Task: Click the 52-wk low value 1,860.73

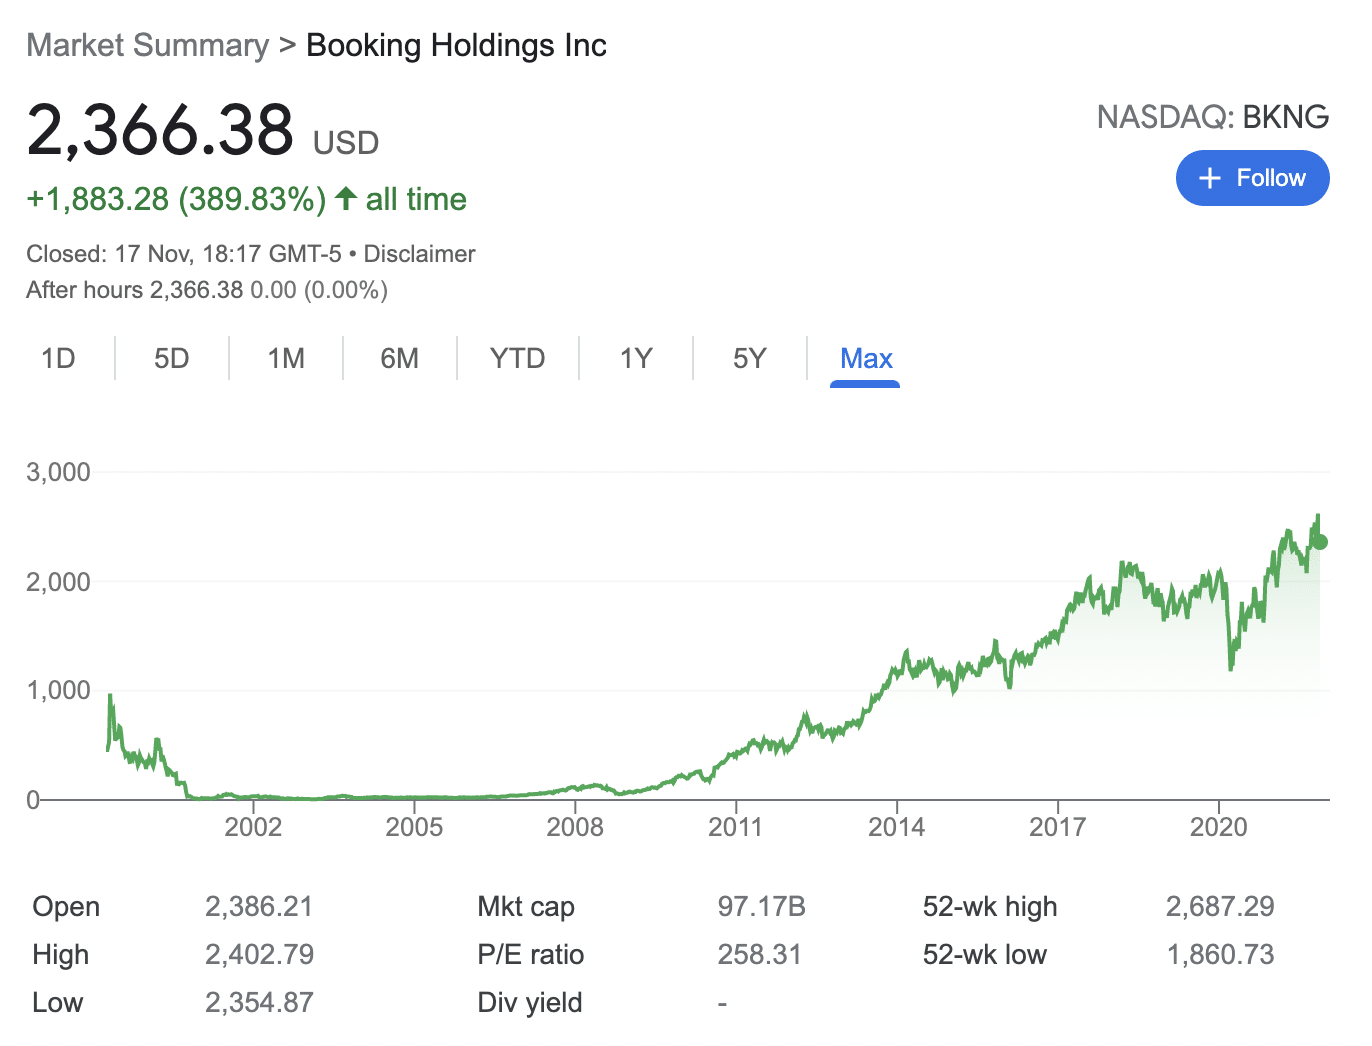Action: coord(1220,955)
